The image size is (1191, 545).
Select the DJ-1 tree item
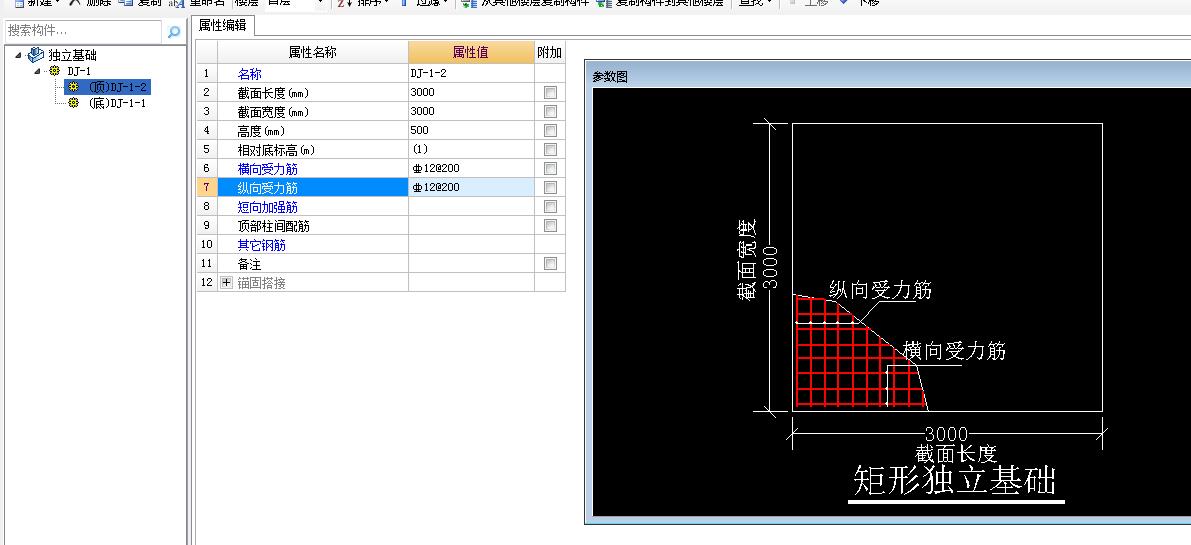(x=80, y=71)
